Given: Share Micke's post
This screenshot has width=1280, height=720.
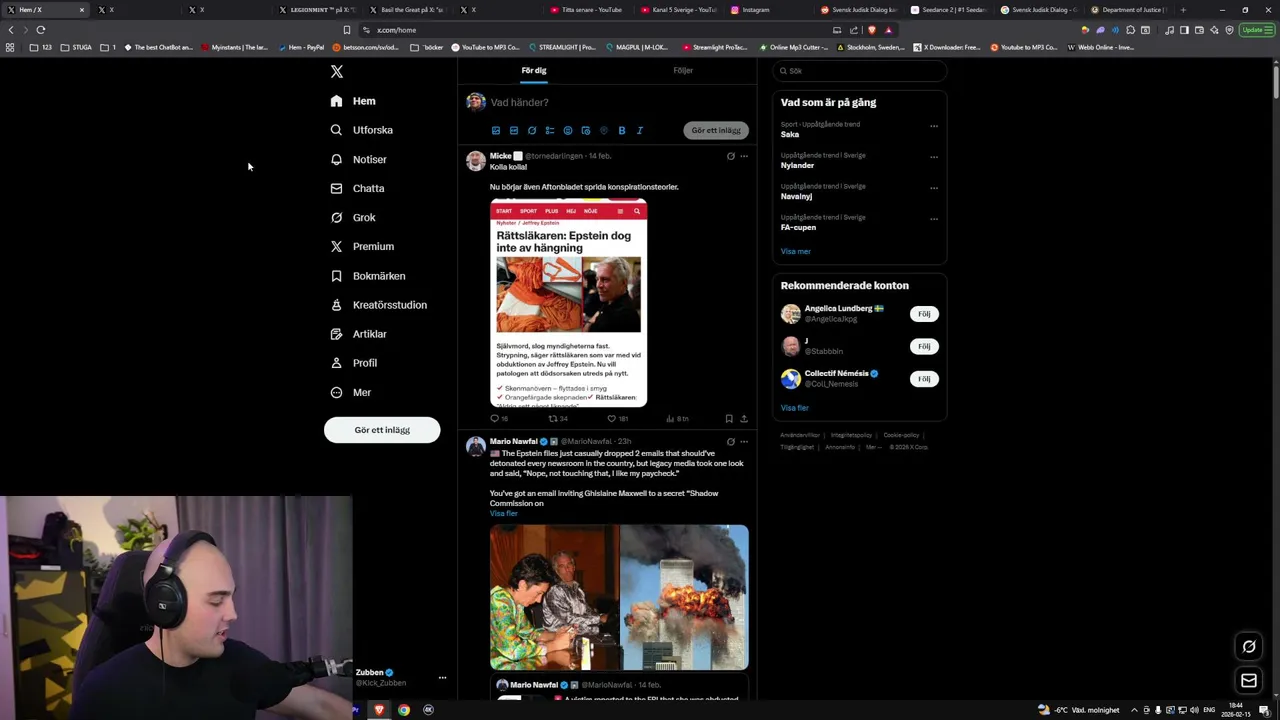Looking at the screenshot, I should (x=743, y=419).
